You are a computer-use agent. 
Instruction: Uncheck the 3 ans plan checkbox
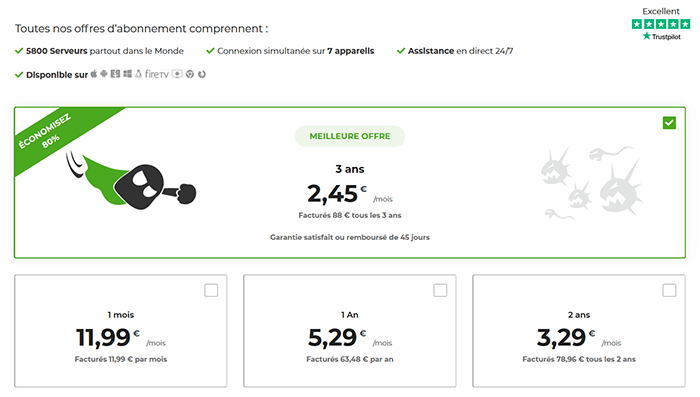pyautogui.click(x=669, y=123)
